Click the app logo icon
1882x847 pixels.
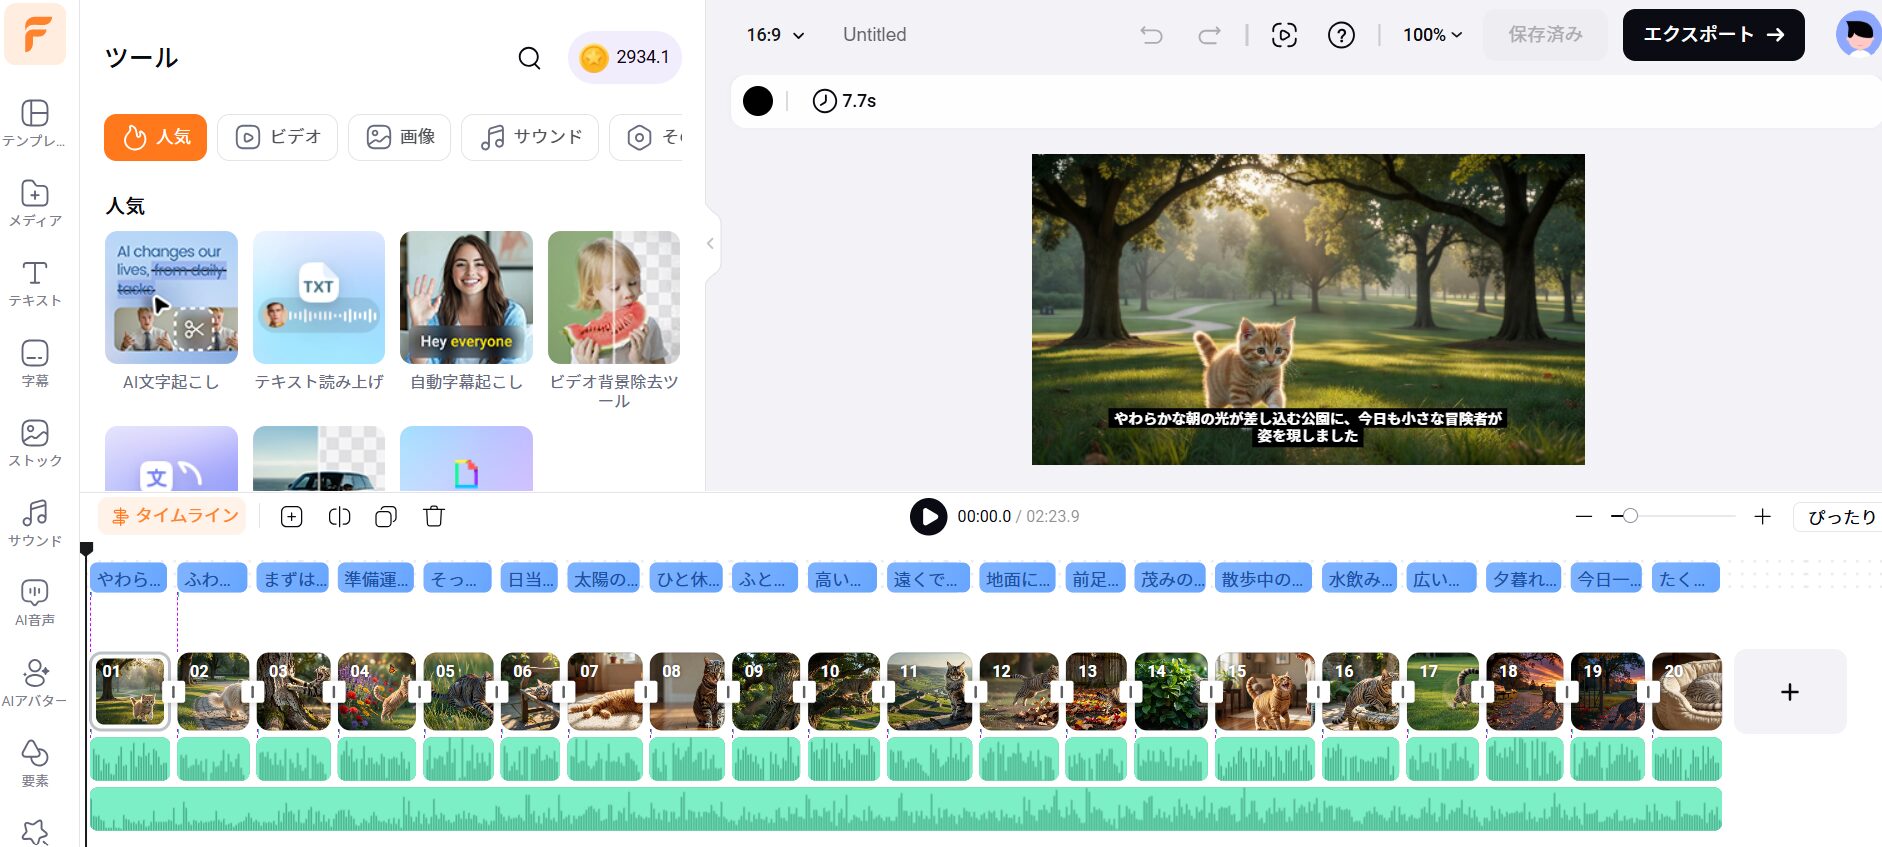tap(35, 35)
